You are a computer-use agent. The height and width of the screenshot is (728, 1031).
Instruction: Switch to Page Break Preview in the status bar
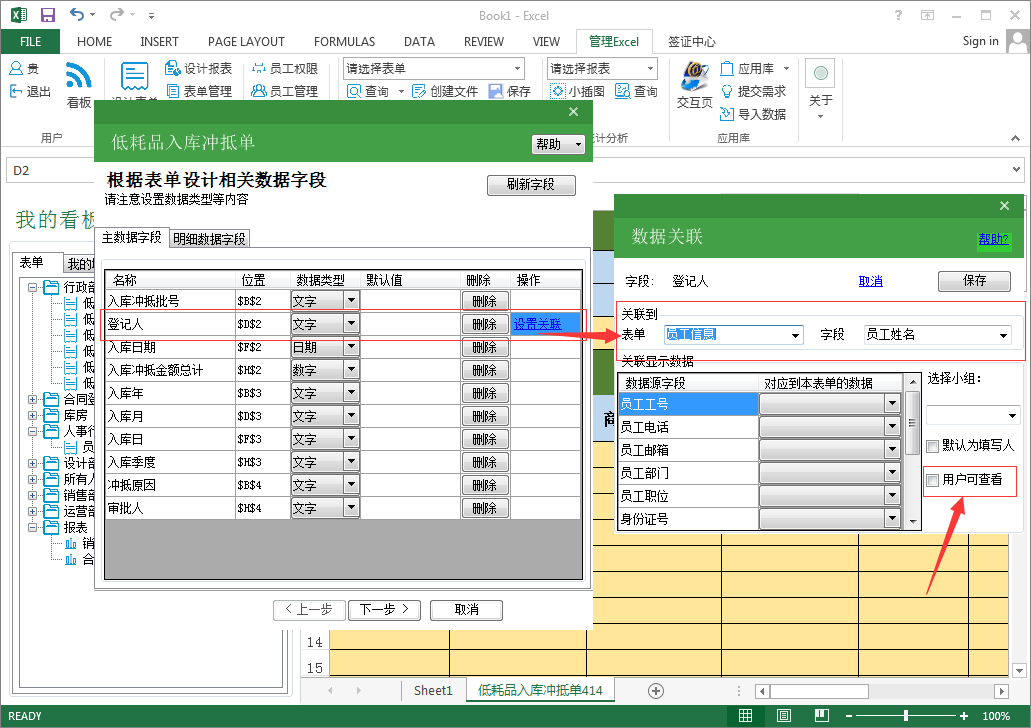(822, 716)
